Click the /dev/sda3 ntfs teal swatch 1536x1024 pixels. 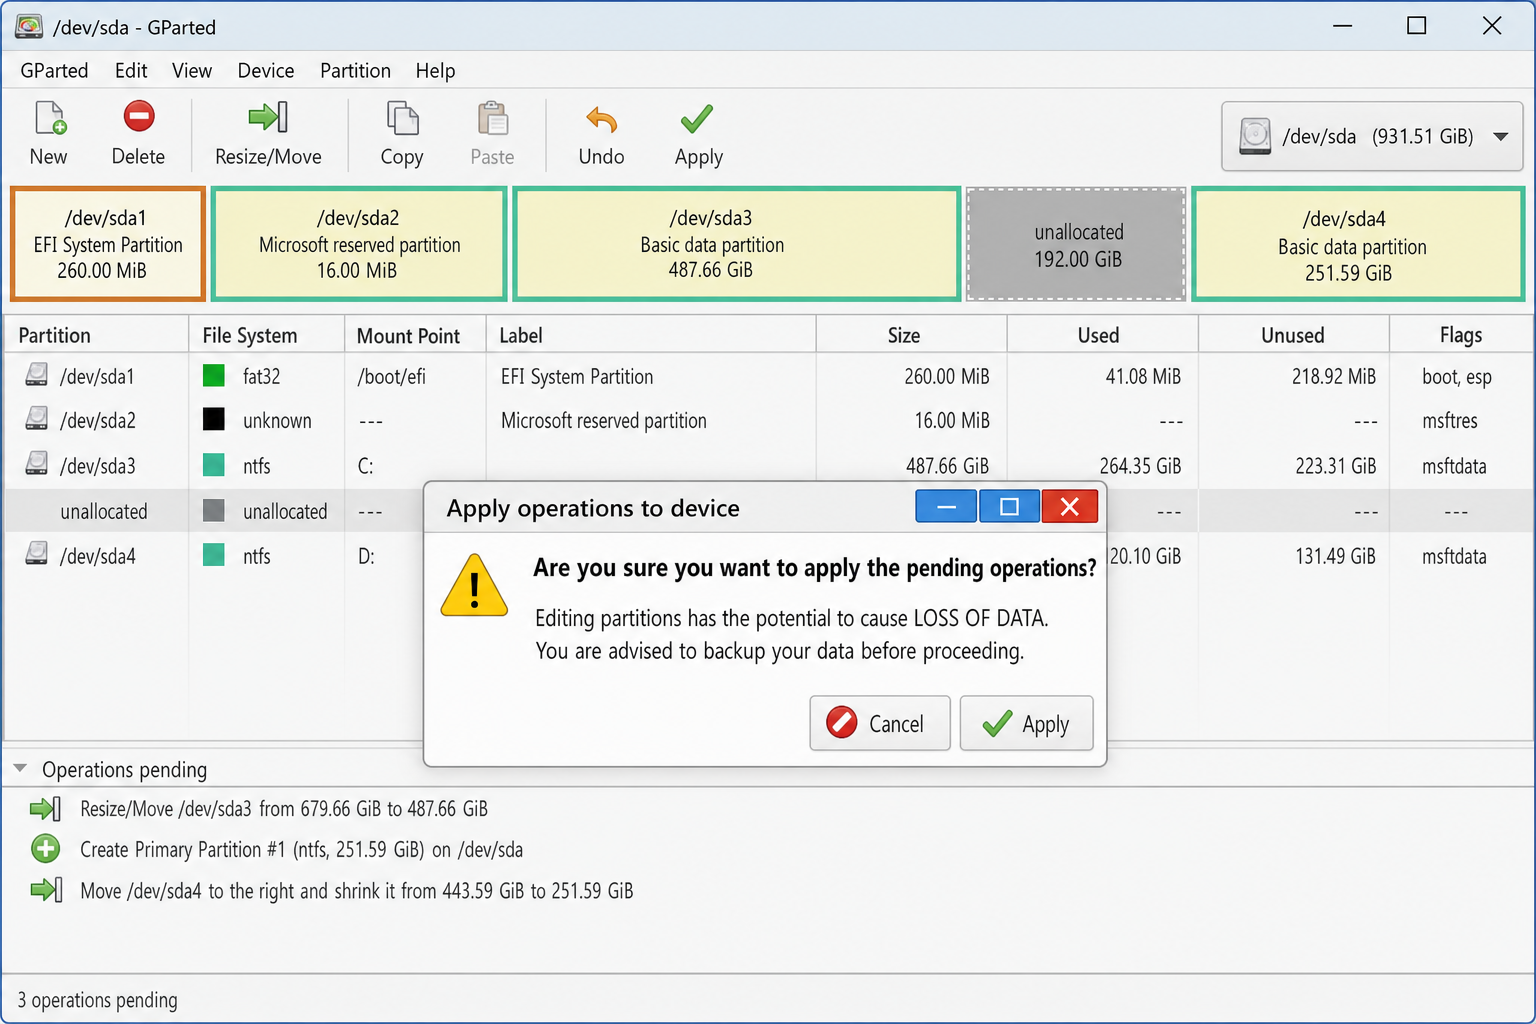point(214,465)
